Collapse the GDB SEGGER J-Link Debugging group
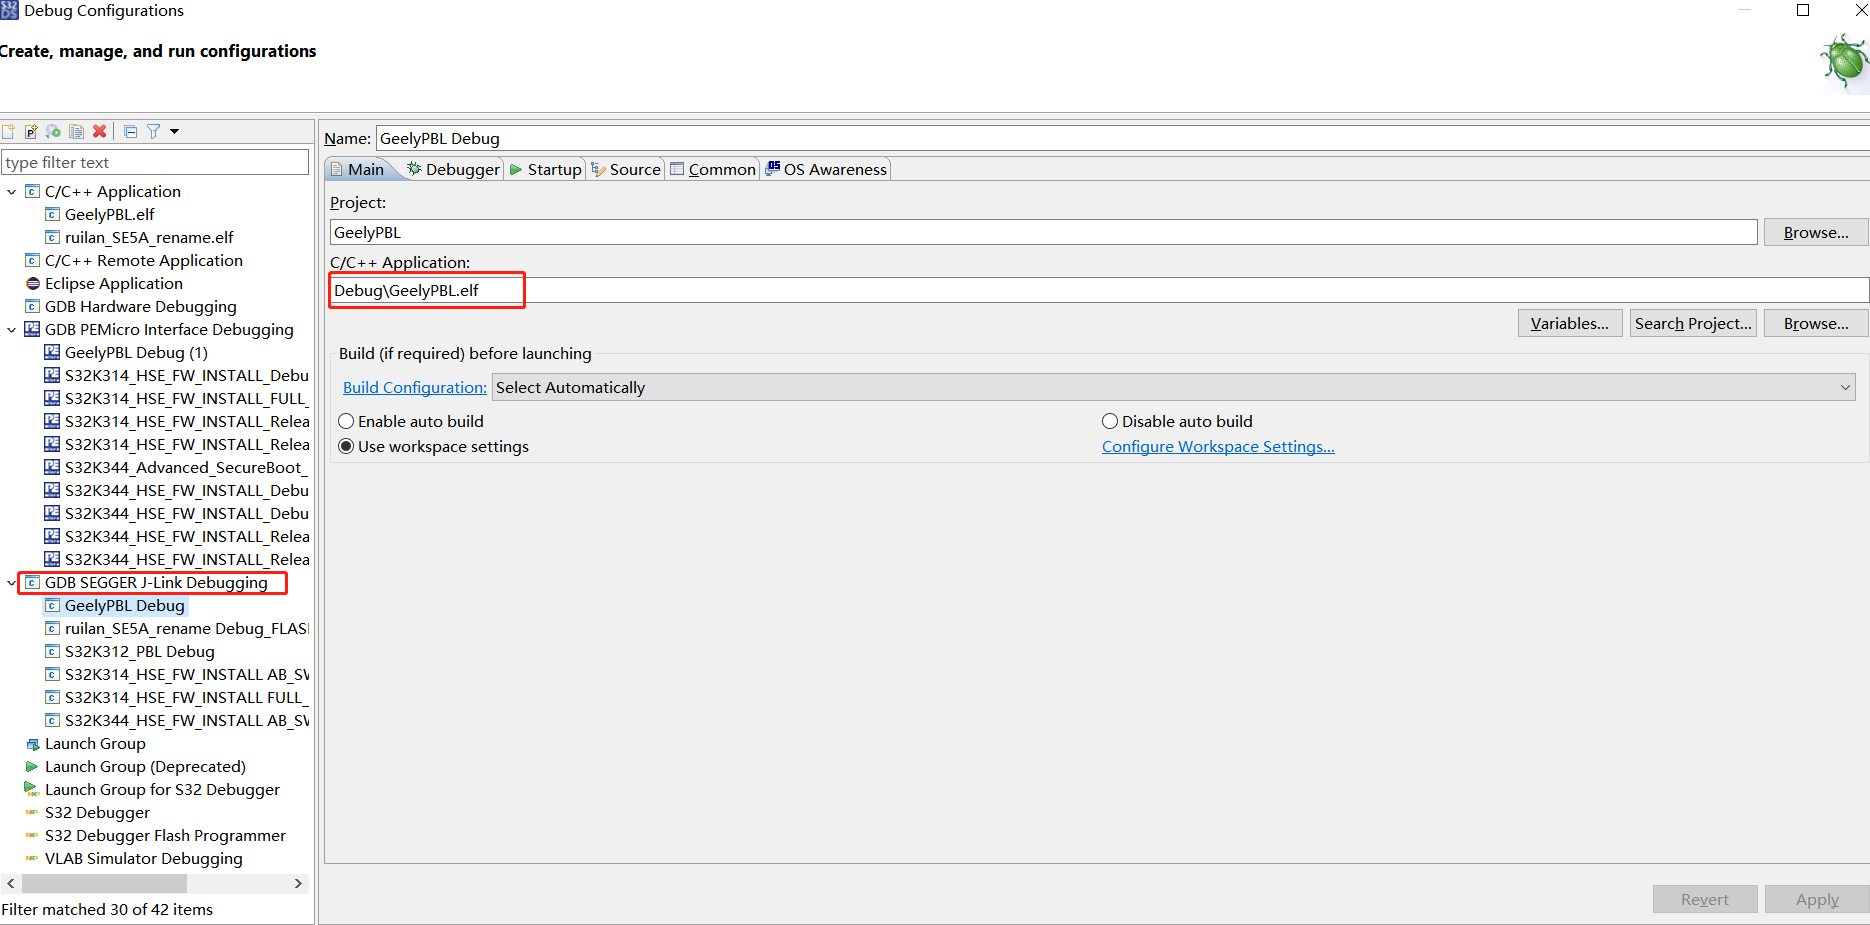 coord(13,582)
